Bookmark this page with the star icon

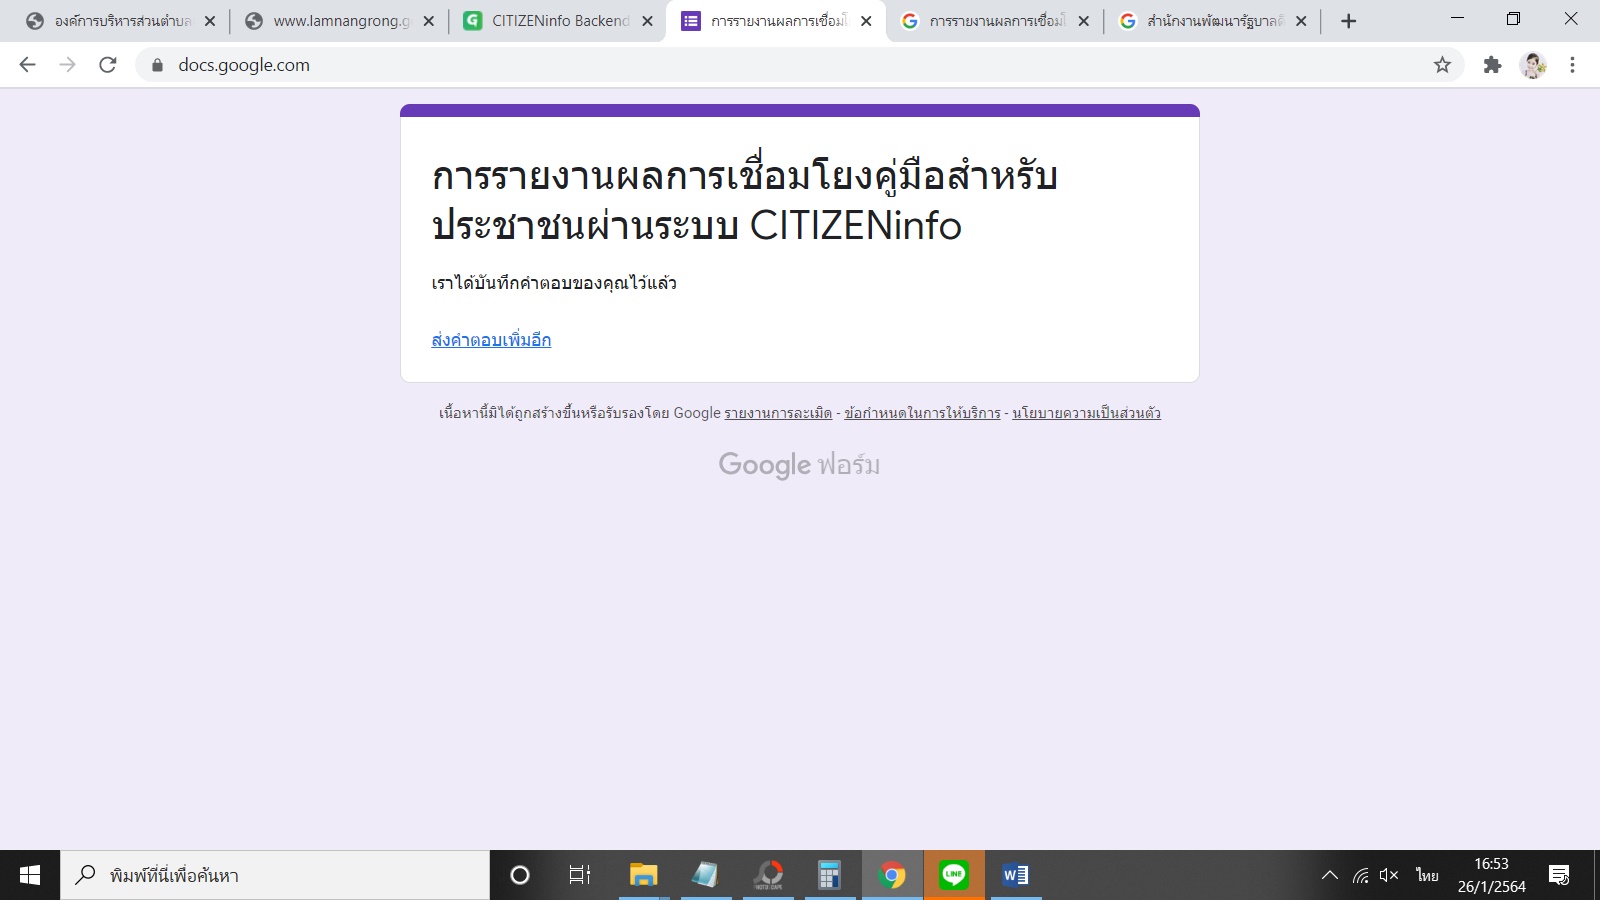click(x=1442, y=65)
